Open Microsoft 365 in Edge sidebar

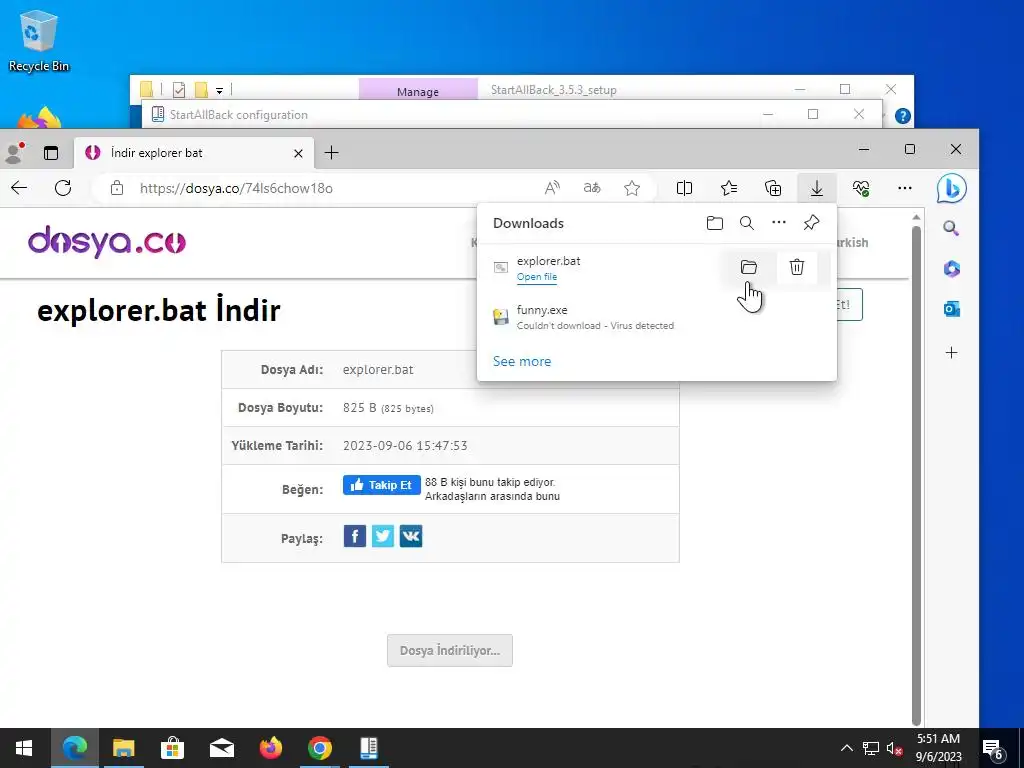[951, 269]
